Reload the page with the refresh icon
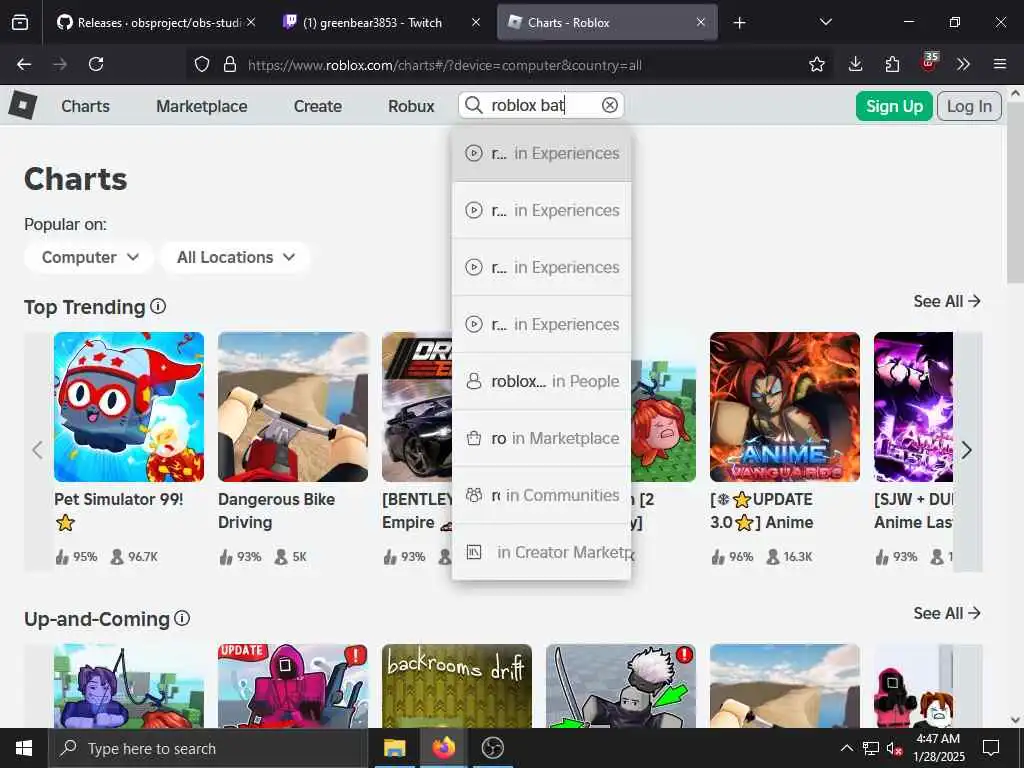1024x768 pixels. [x=96, y=64]
